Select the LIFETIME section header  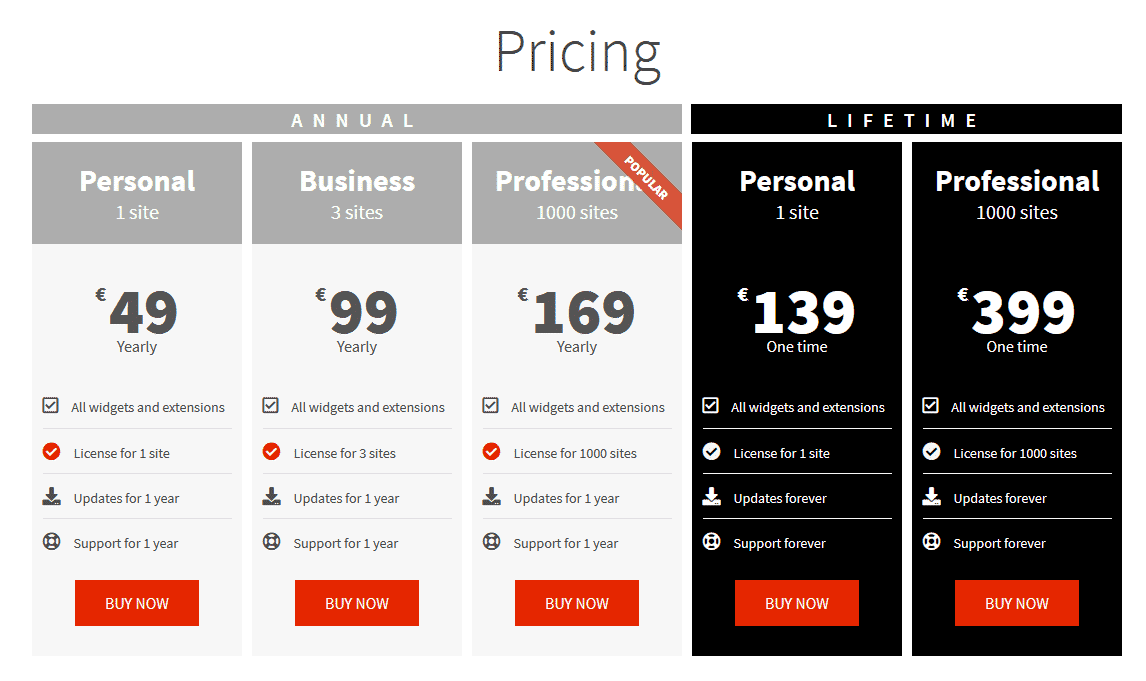[x=906, y=119]
